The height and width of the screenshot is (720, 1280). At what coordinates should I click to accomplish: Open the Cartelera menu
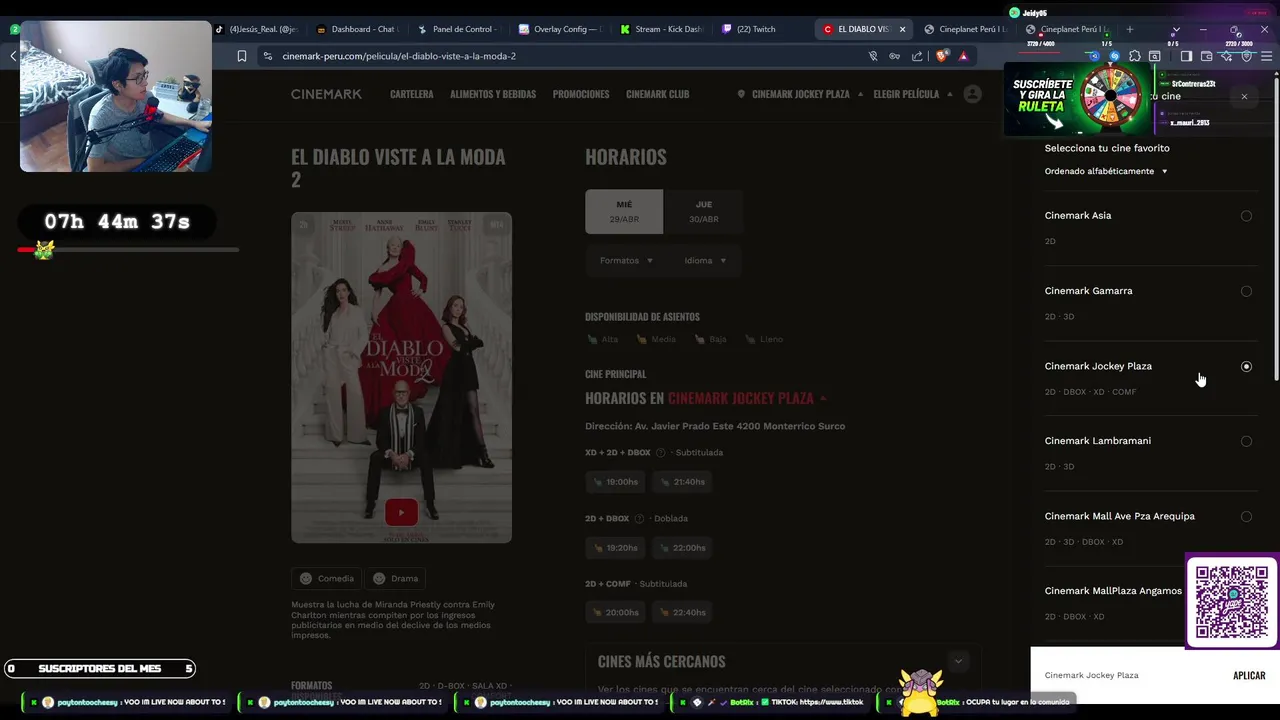tap(411, 94)
